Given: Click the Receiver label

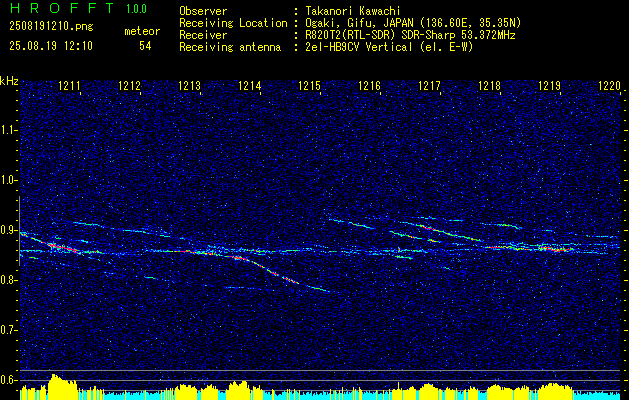Looking at the screenshot, I should (203, 35).
